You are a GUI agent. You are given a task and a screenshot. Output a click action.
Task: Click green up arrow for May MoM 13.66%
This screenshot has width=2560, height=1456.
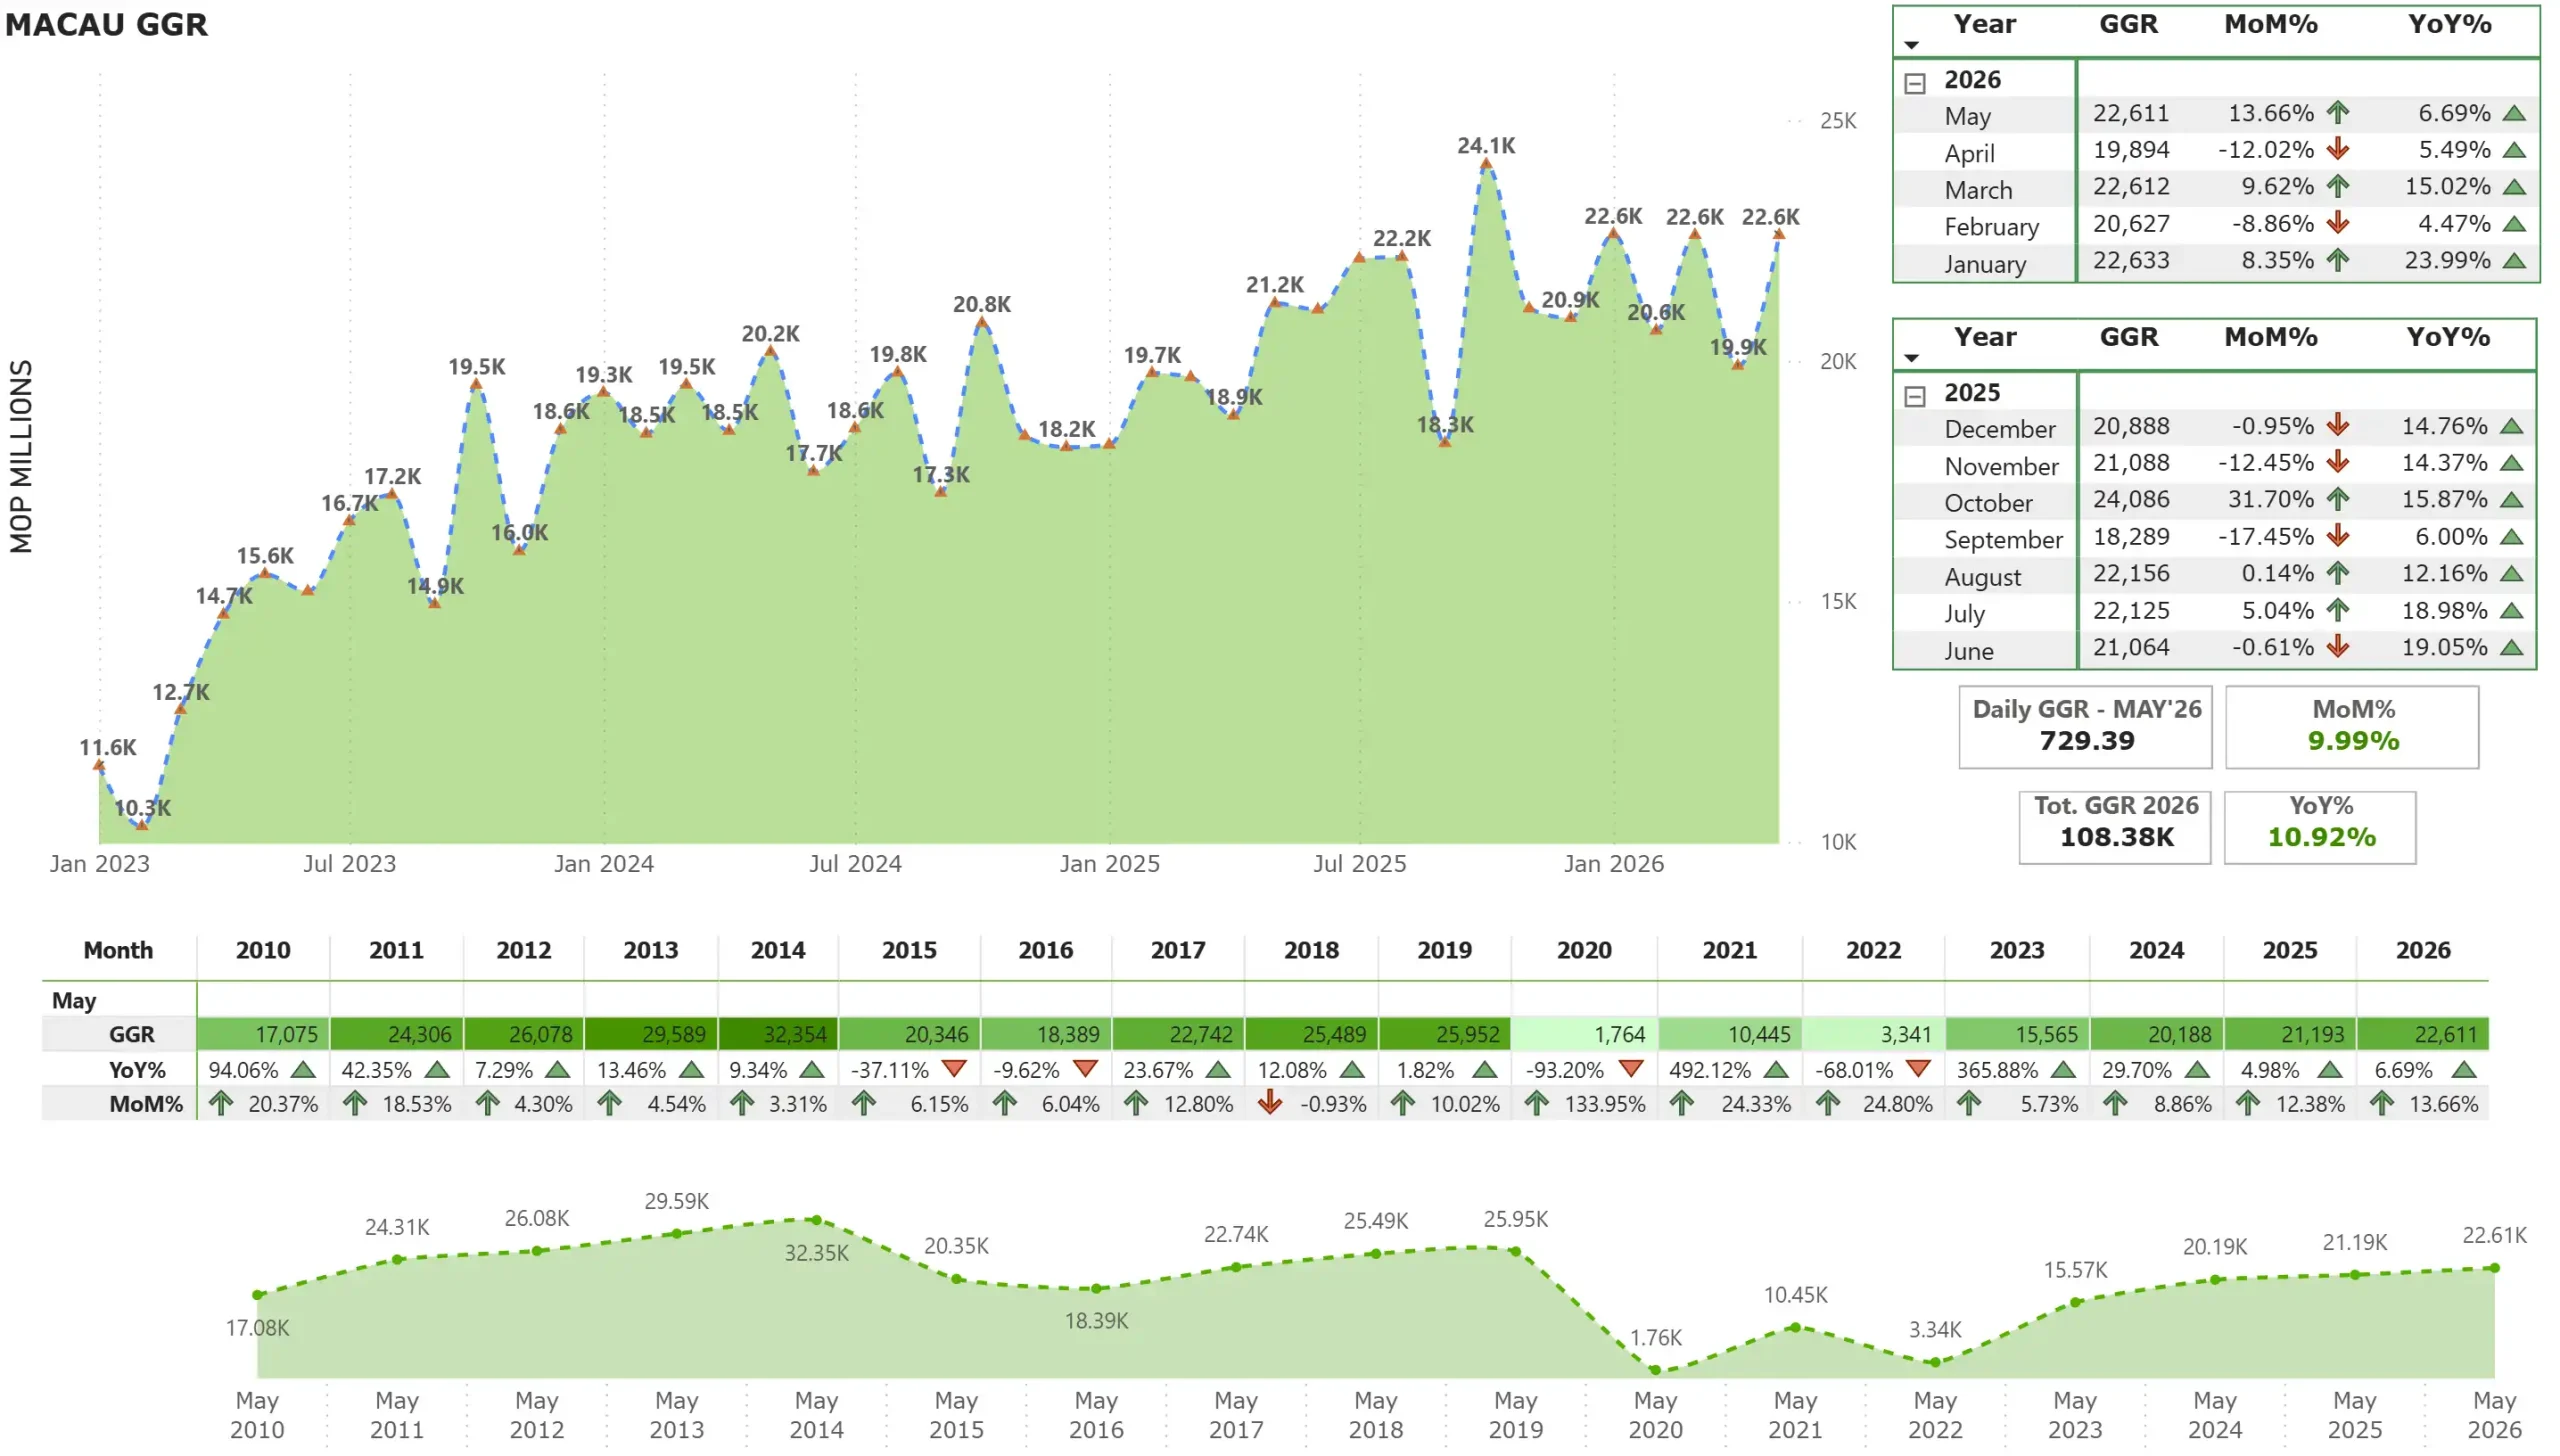[2337, 113]
